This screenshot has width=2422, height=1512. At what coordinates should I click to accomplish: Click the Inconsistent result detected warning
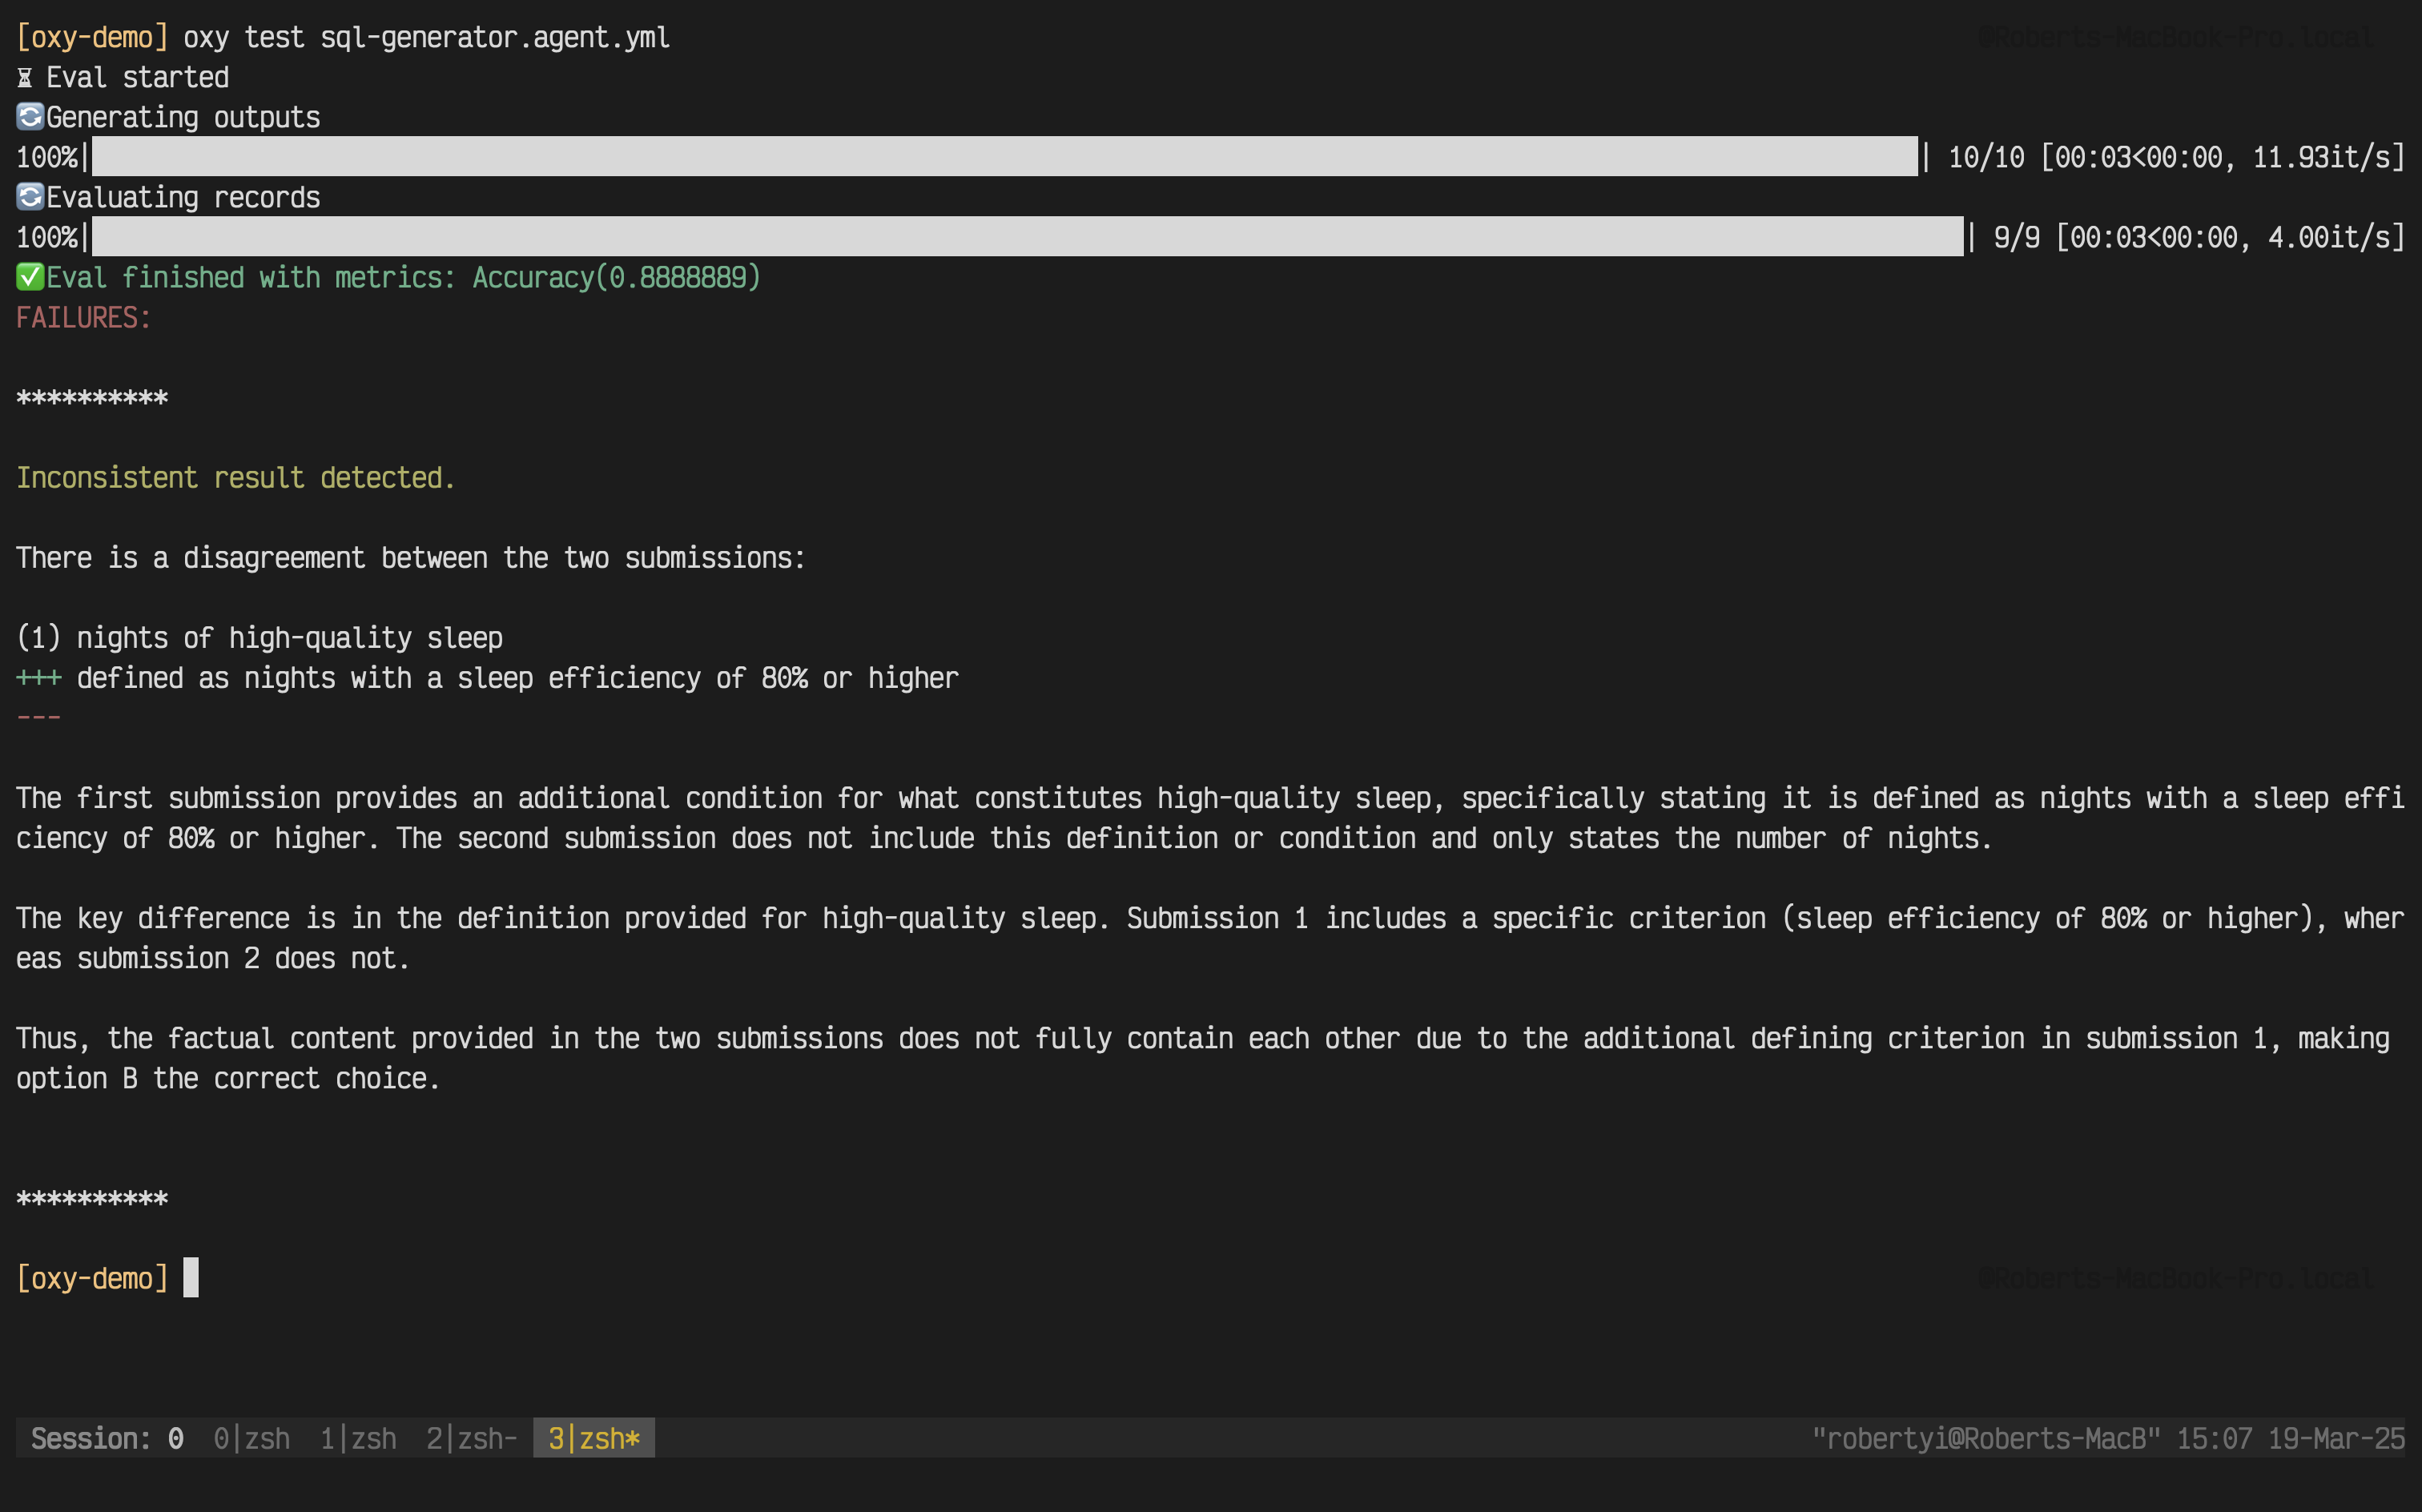coord(236,478)
